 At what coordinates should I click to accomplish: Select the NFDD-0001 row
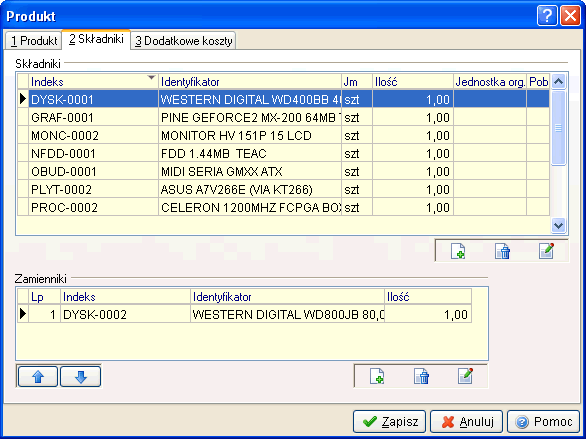click(x=284, y=153)
